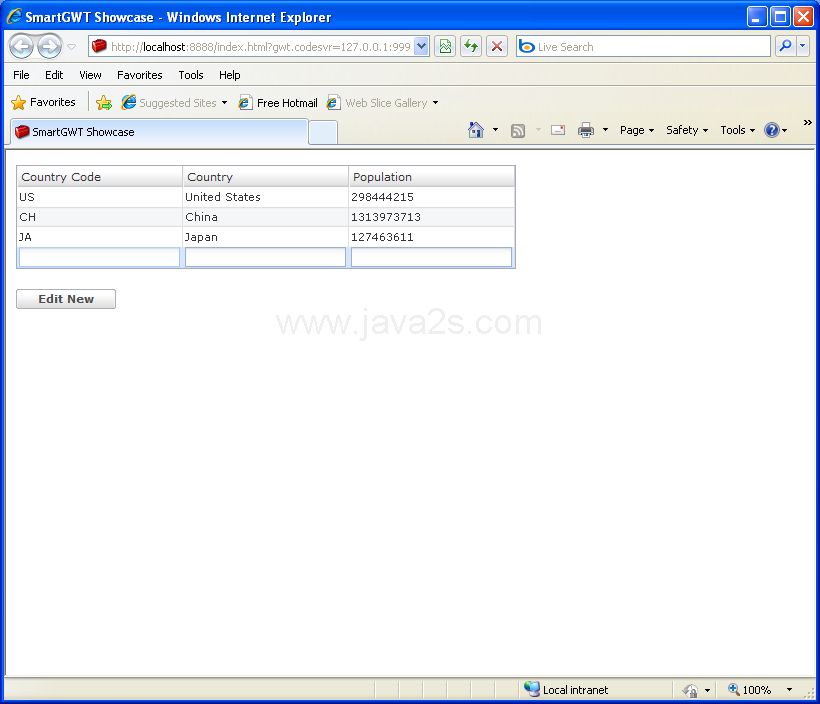Screen dimensions: 820x704
Task: Select the JA code cell
Action: pyautogui.click(x=99, y=237)
